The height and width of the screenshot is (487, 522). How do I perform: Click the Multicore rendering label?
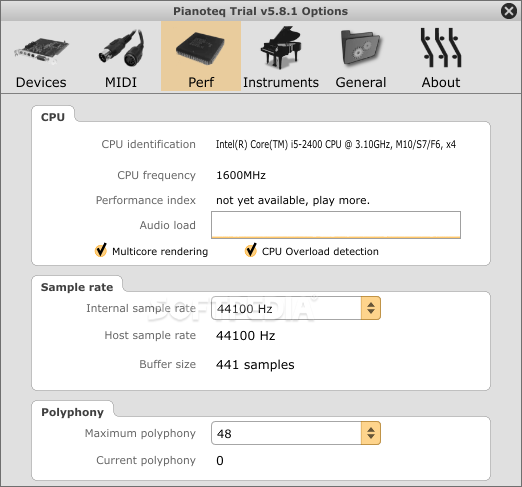[x=160, y=251]
